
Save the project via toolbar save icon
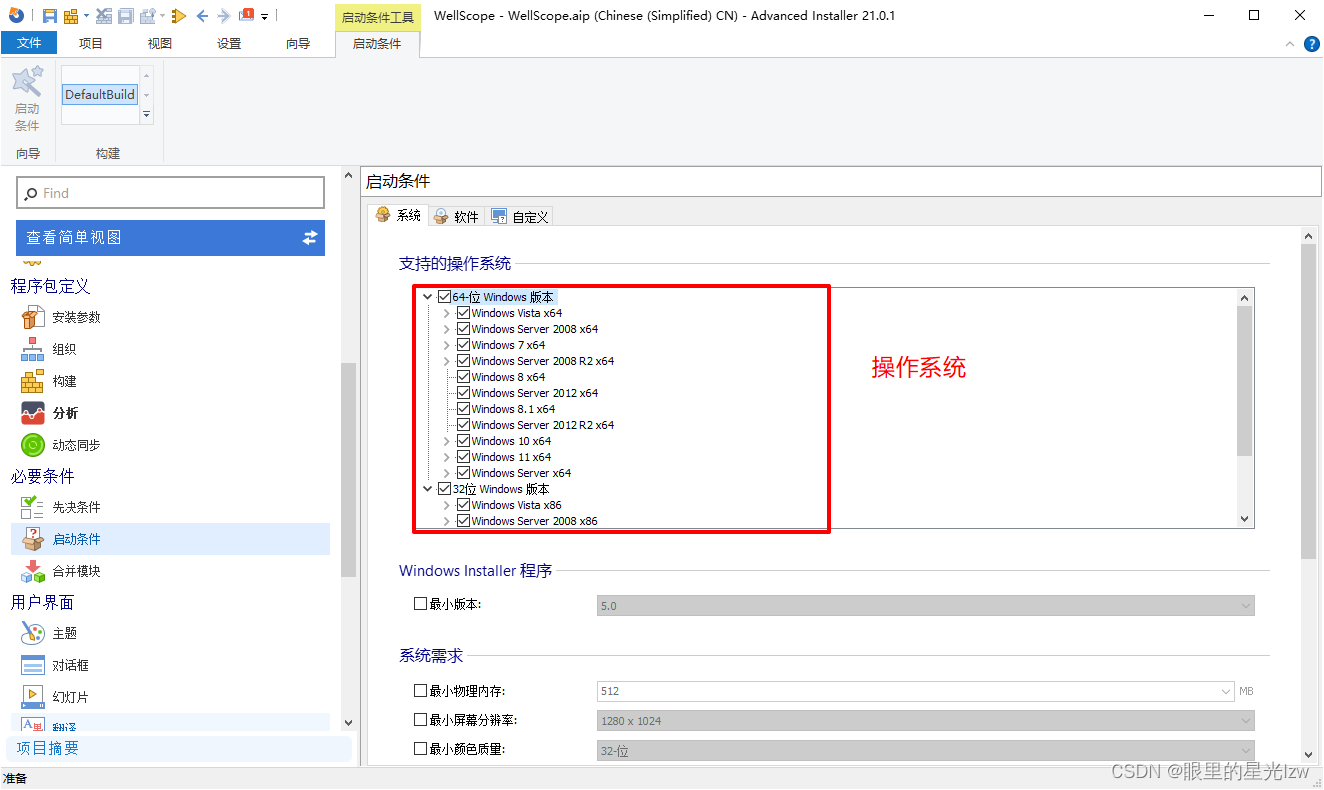coord(50,13)
